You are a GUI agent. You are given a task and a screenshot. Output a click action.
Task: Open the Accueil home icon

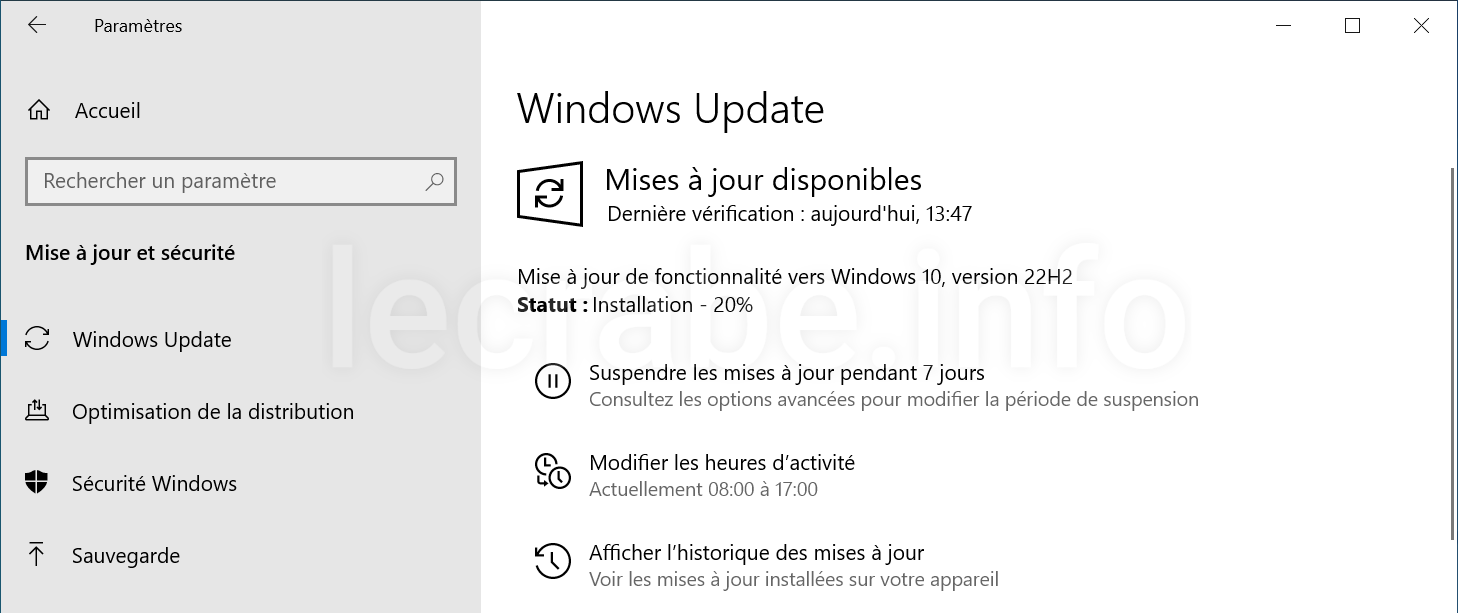tap(38, 111)
